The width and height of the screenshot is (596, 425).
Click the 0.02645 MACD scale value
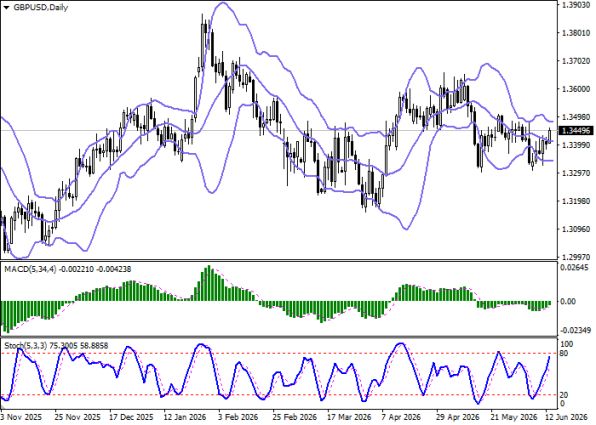coord(575,268)
